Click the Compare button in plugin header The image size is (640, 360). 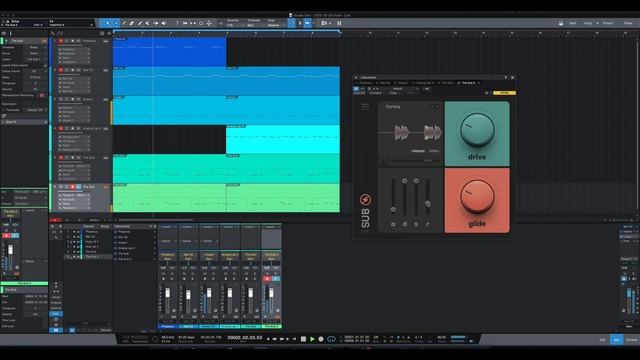click(376, 93)
